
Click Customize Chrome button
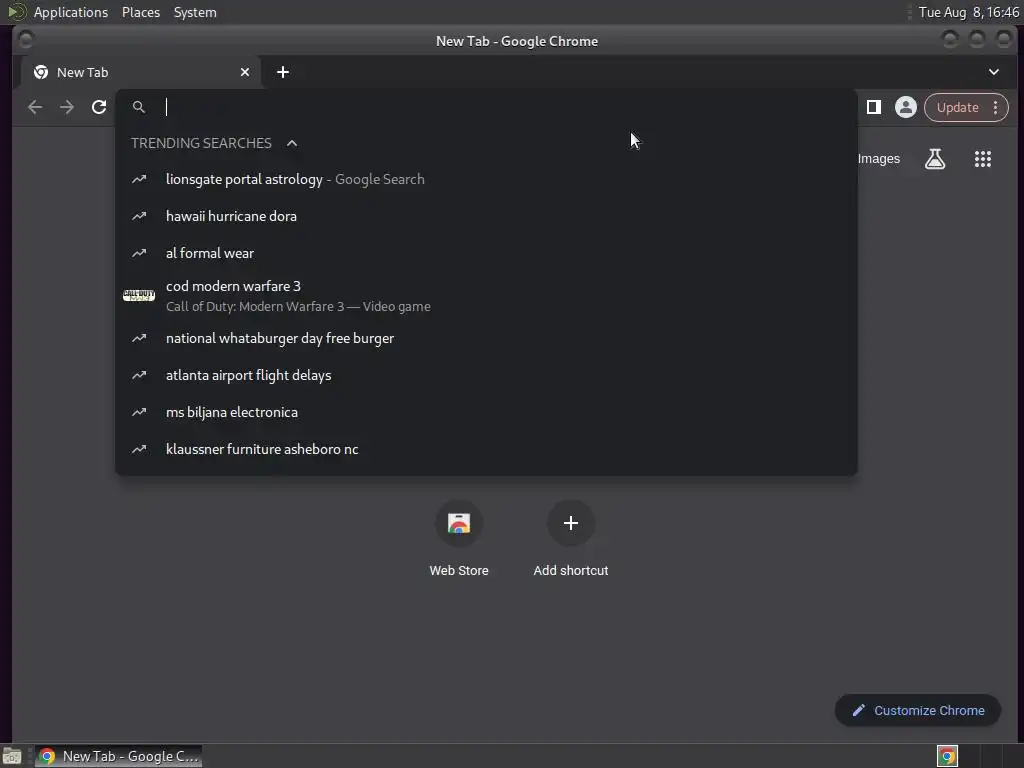[x=918, y=711]
